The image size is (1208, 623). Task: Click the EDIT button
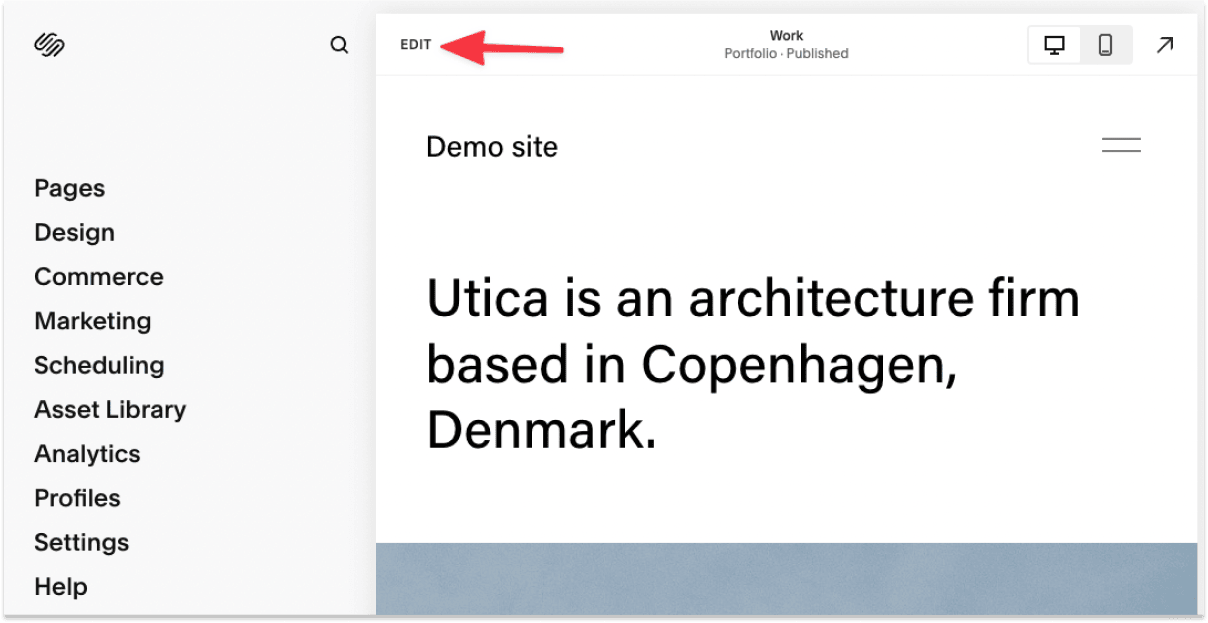[x=415, y=44]
